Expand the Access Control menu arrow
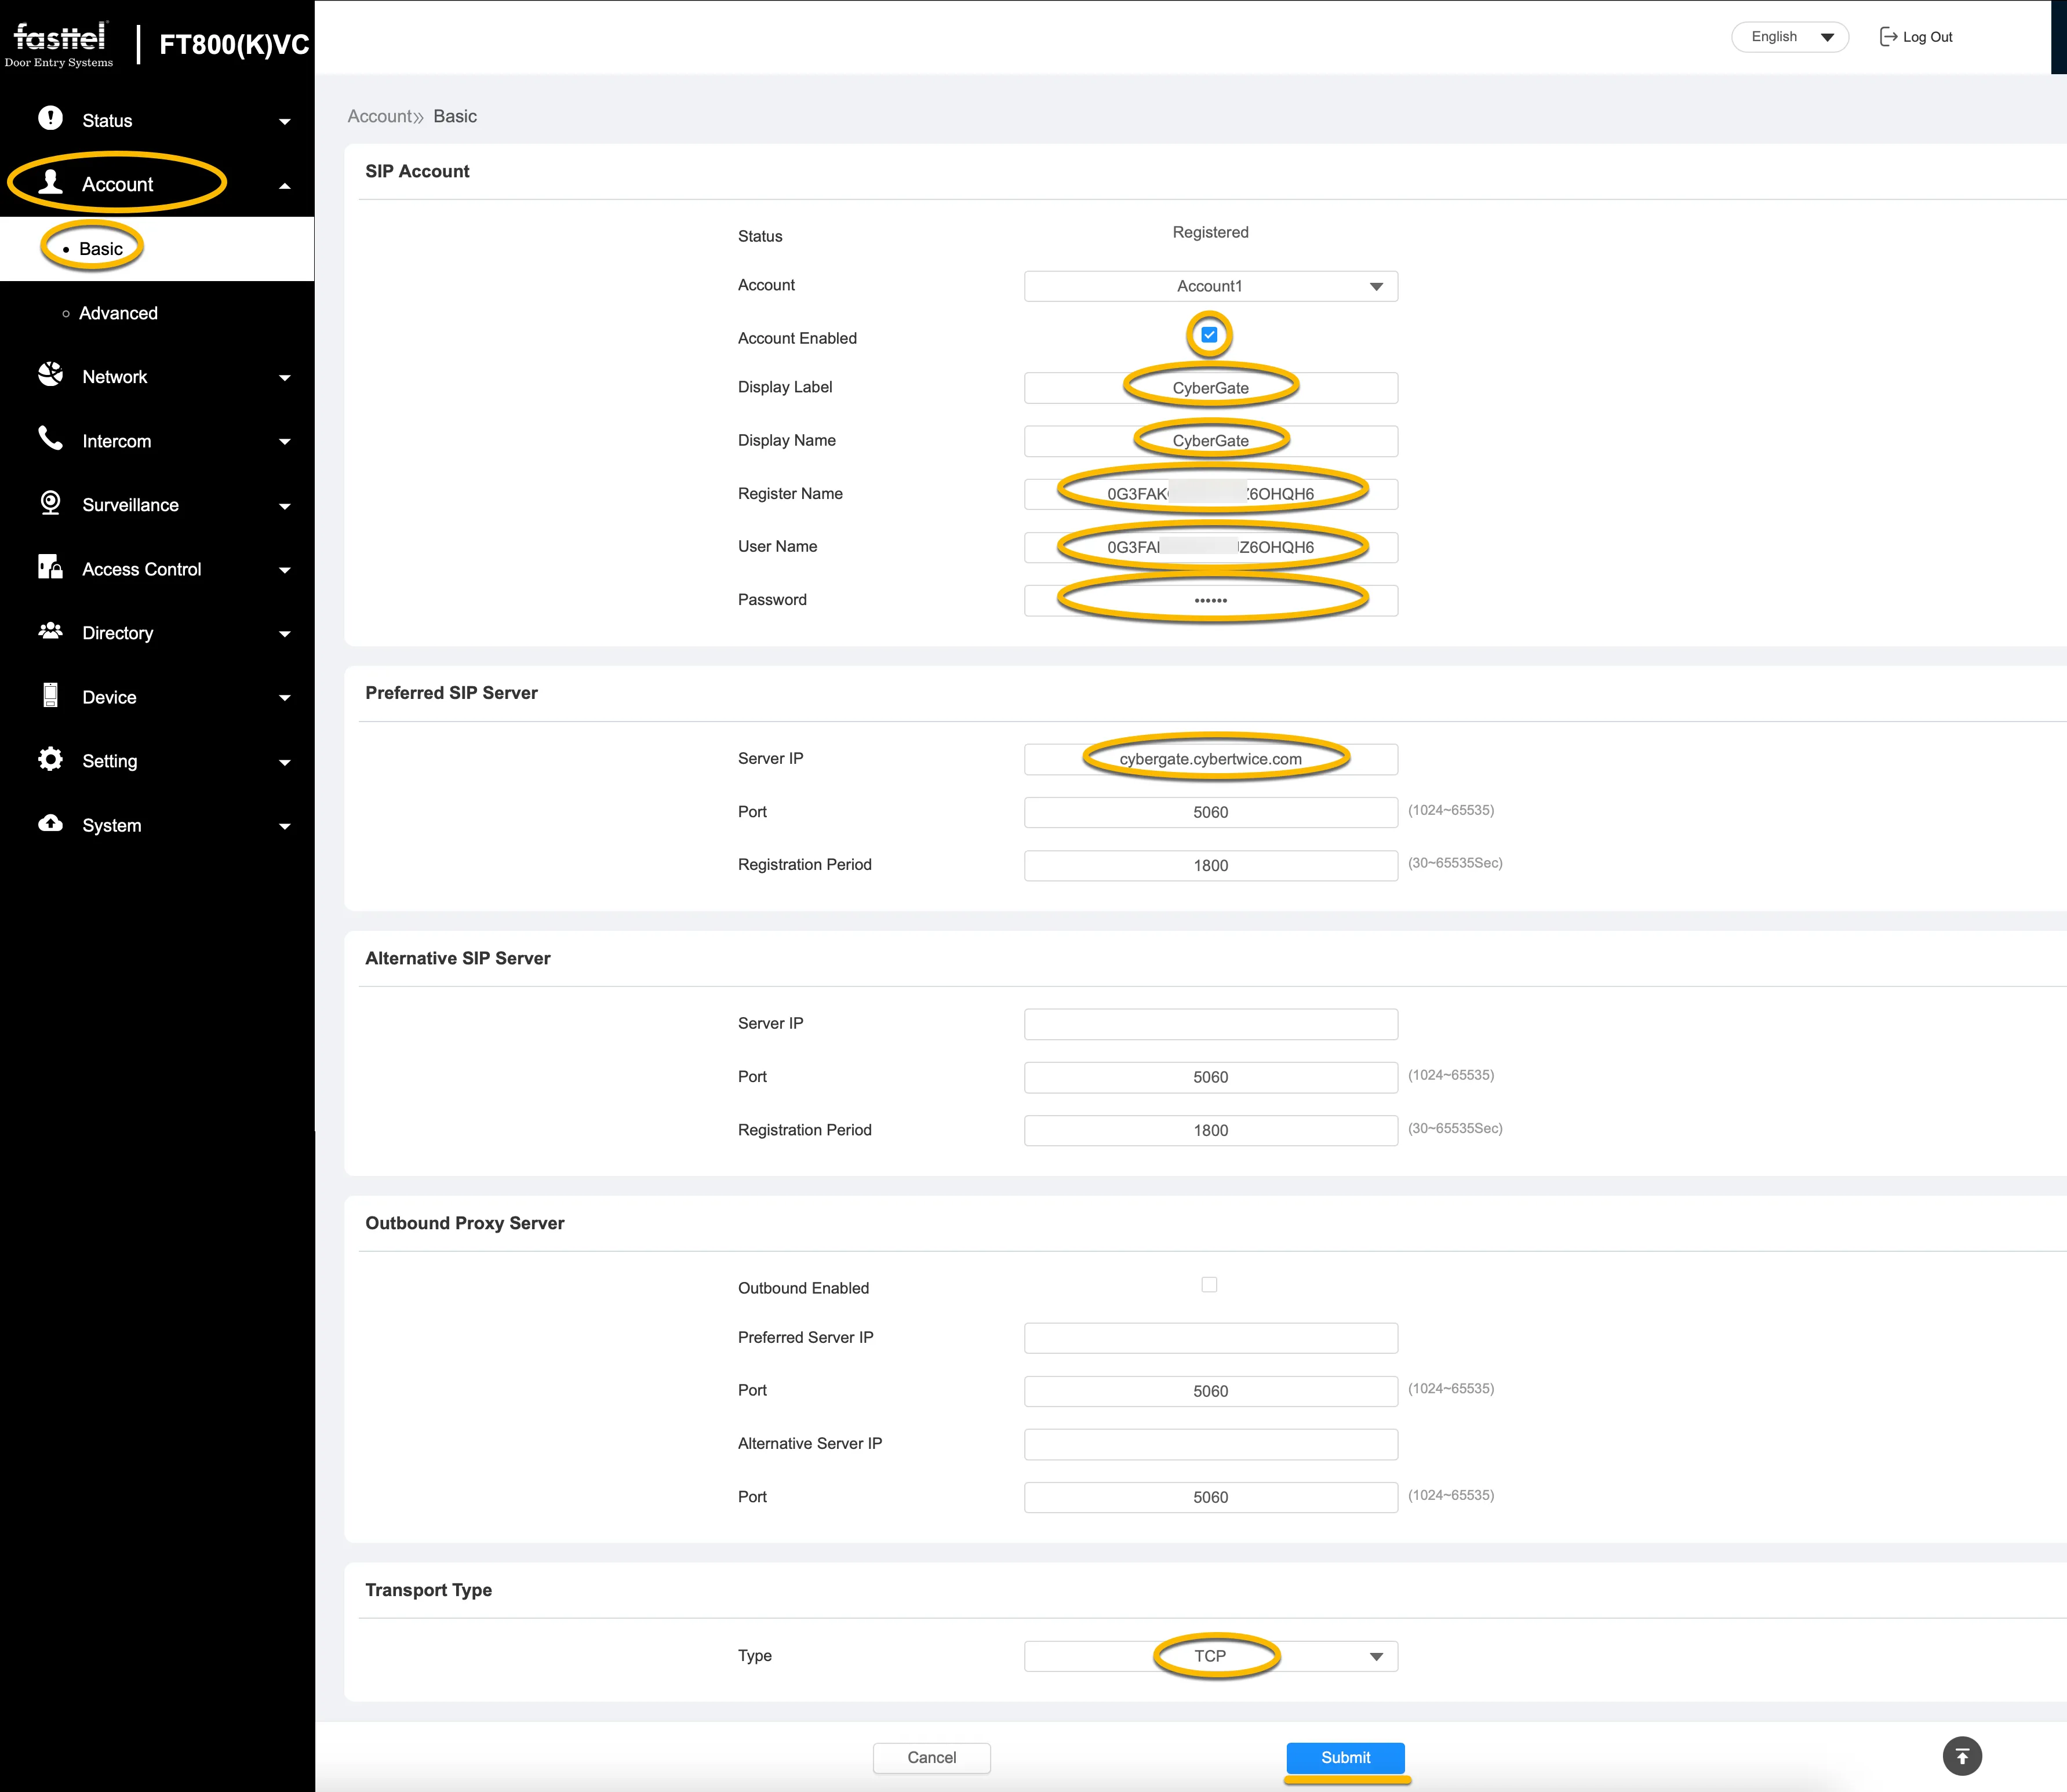Screen dimensions: 2067x1792 coord(285,570)
